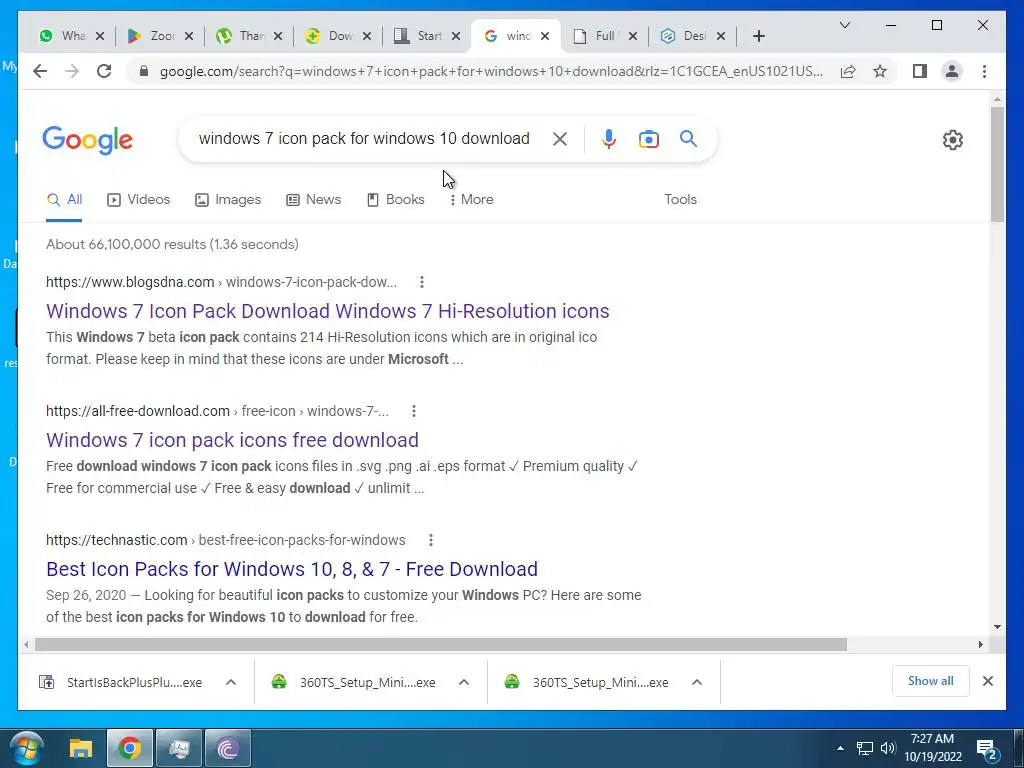Click the horizontal scrollbar thumb

pyautogui.click(x=441, y=645)
